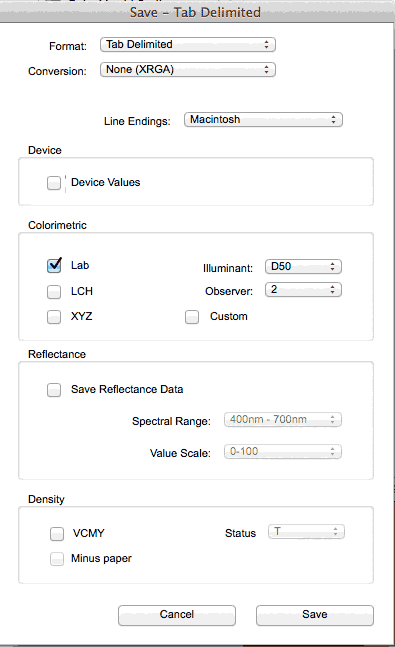Open the Format dropdown showing Tab Delimited
395x647 pixels.
[188, 45]
